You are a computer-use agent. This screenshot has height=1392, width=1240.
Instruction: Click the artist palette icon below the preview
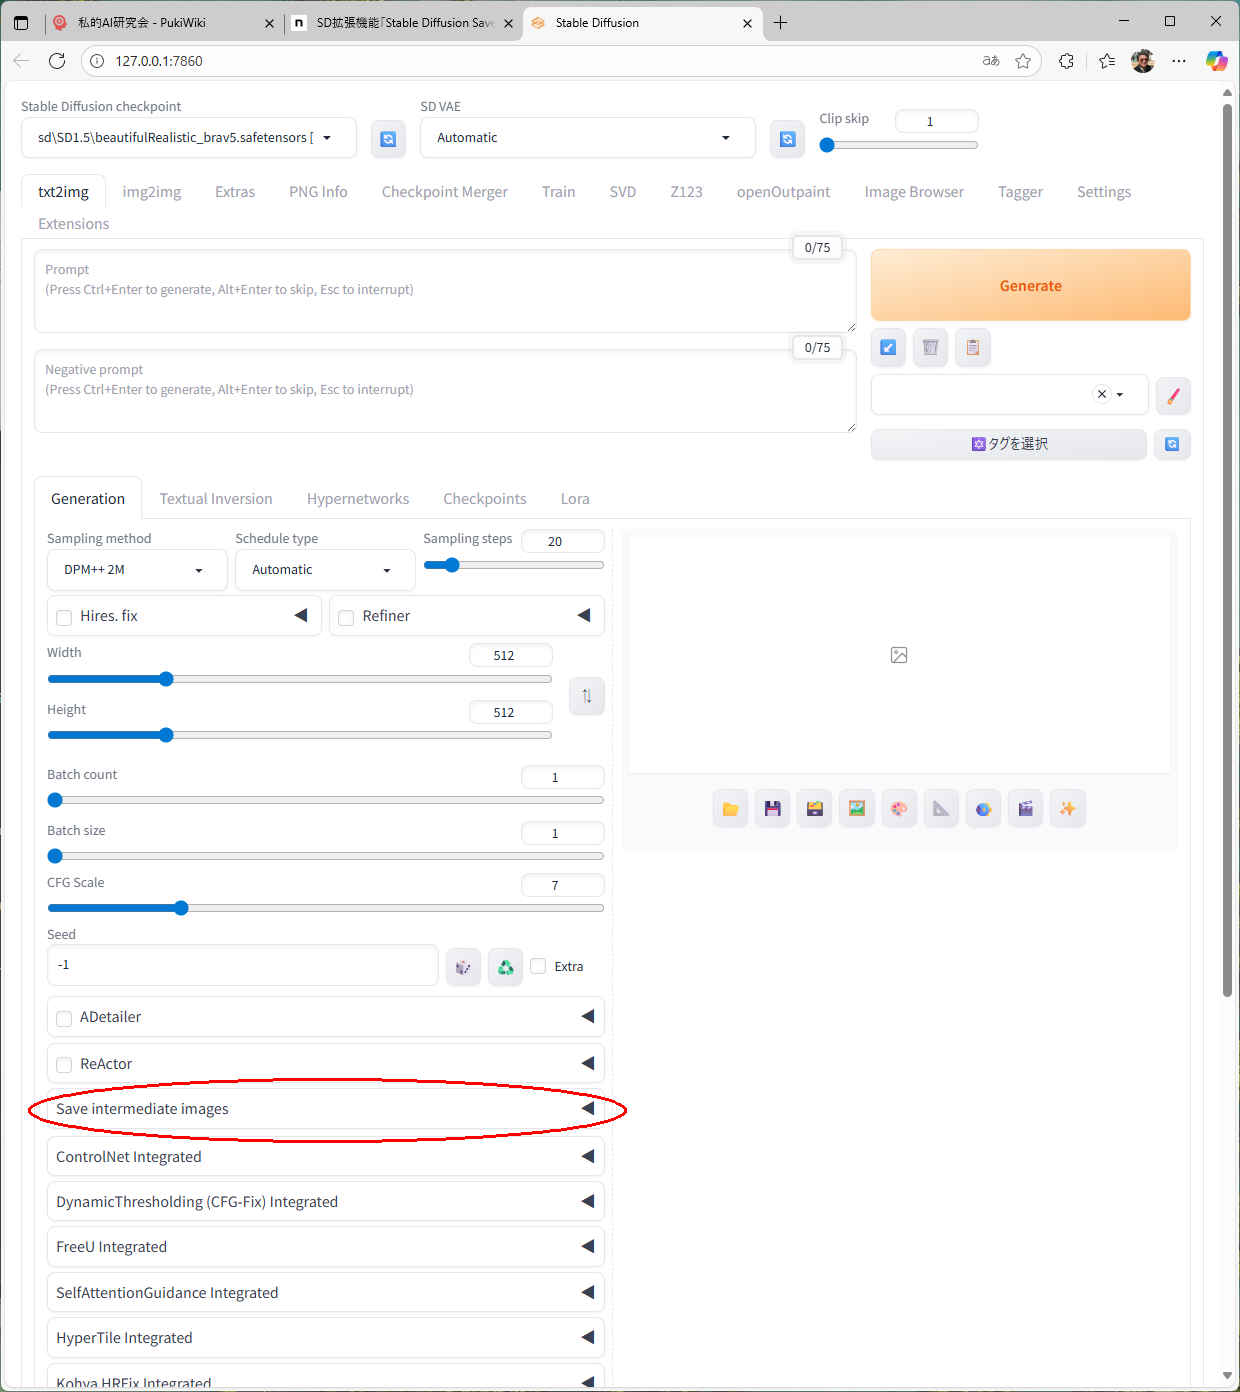point(899,809)
